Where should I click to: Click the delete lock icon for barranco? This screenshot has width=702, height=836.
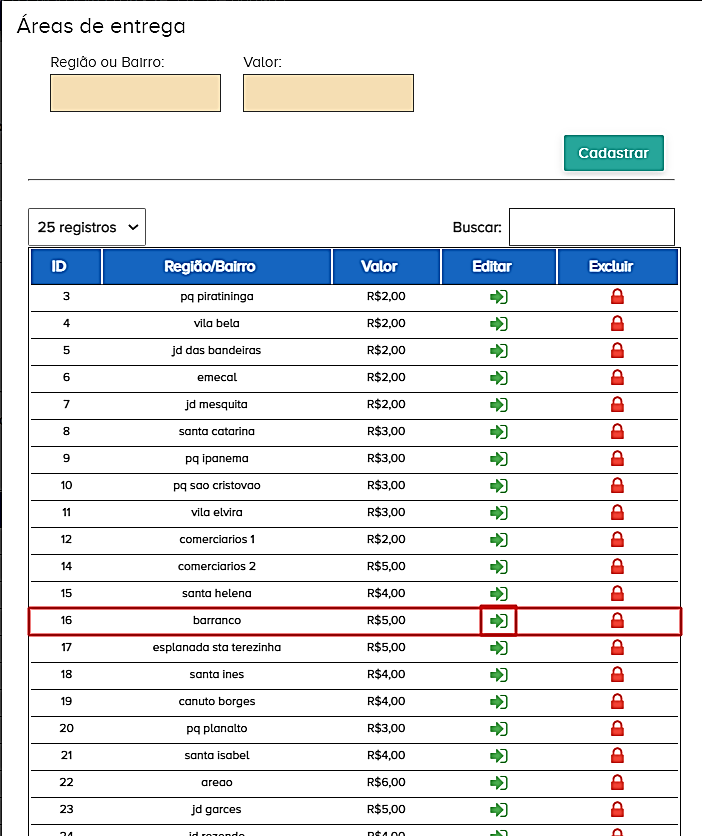tap(617, 621)
